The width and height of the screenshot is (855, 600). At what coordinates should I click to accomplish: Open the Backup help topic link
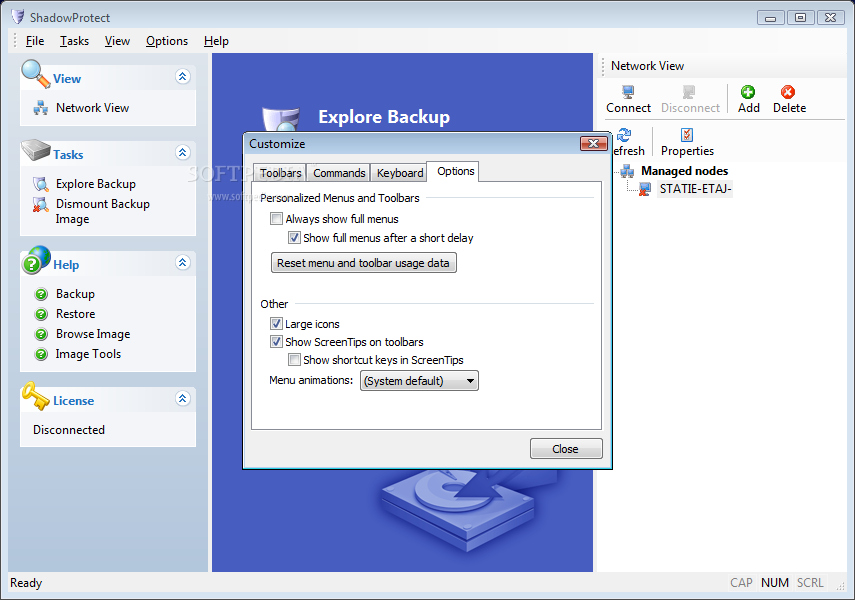(75, 294)
